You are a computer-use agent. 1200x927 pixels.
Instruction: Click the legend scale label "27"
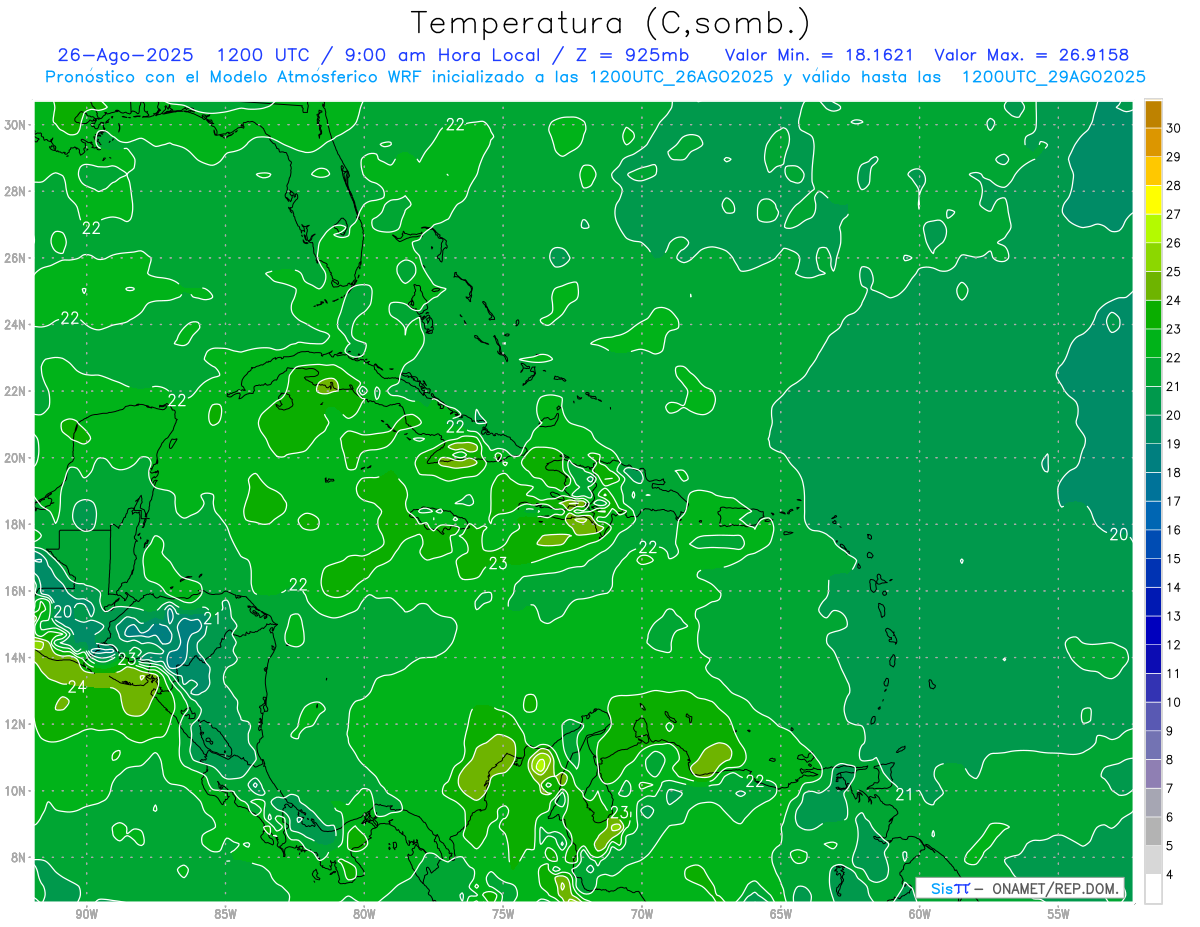click(1174, 214)
